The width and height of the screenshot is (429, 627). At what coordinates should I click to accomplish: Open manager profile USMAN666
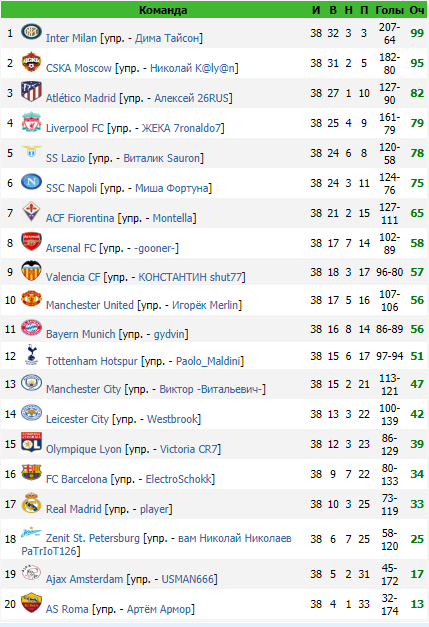coord(188,579)
